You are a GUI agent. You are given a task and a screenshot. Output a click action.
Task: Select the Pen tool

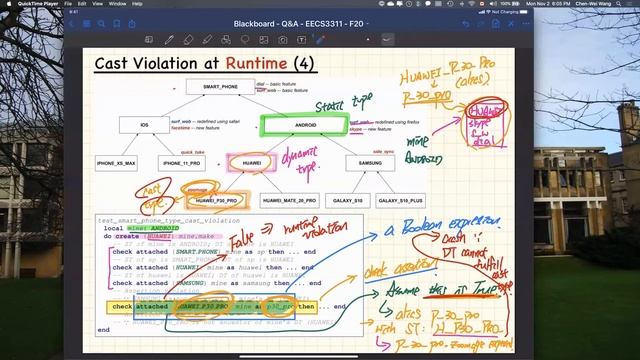pos(169,40)
